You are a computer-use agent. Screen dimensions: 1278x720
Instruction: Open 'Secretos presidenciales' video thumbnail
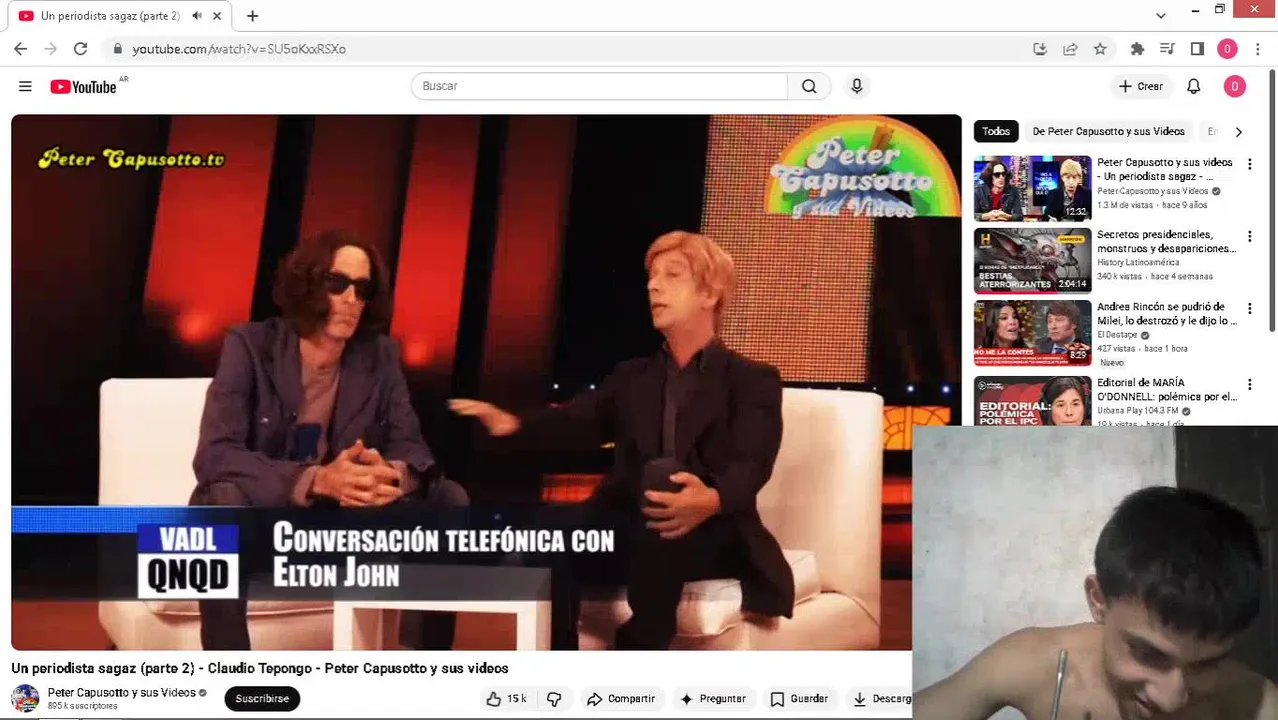tap(1032, 261)
